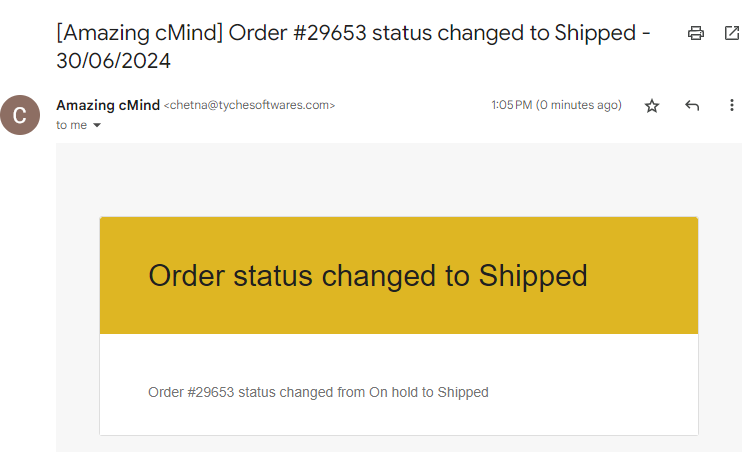Screen dimensions: 756x452
Task: Click the 30/06/2024 date in the subject
Action: pos(113,61)
